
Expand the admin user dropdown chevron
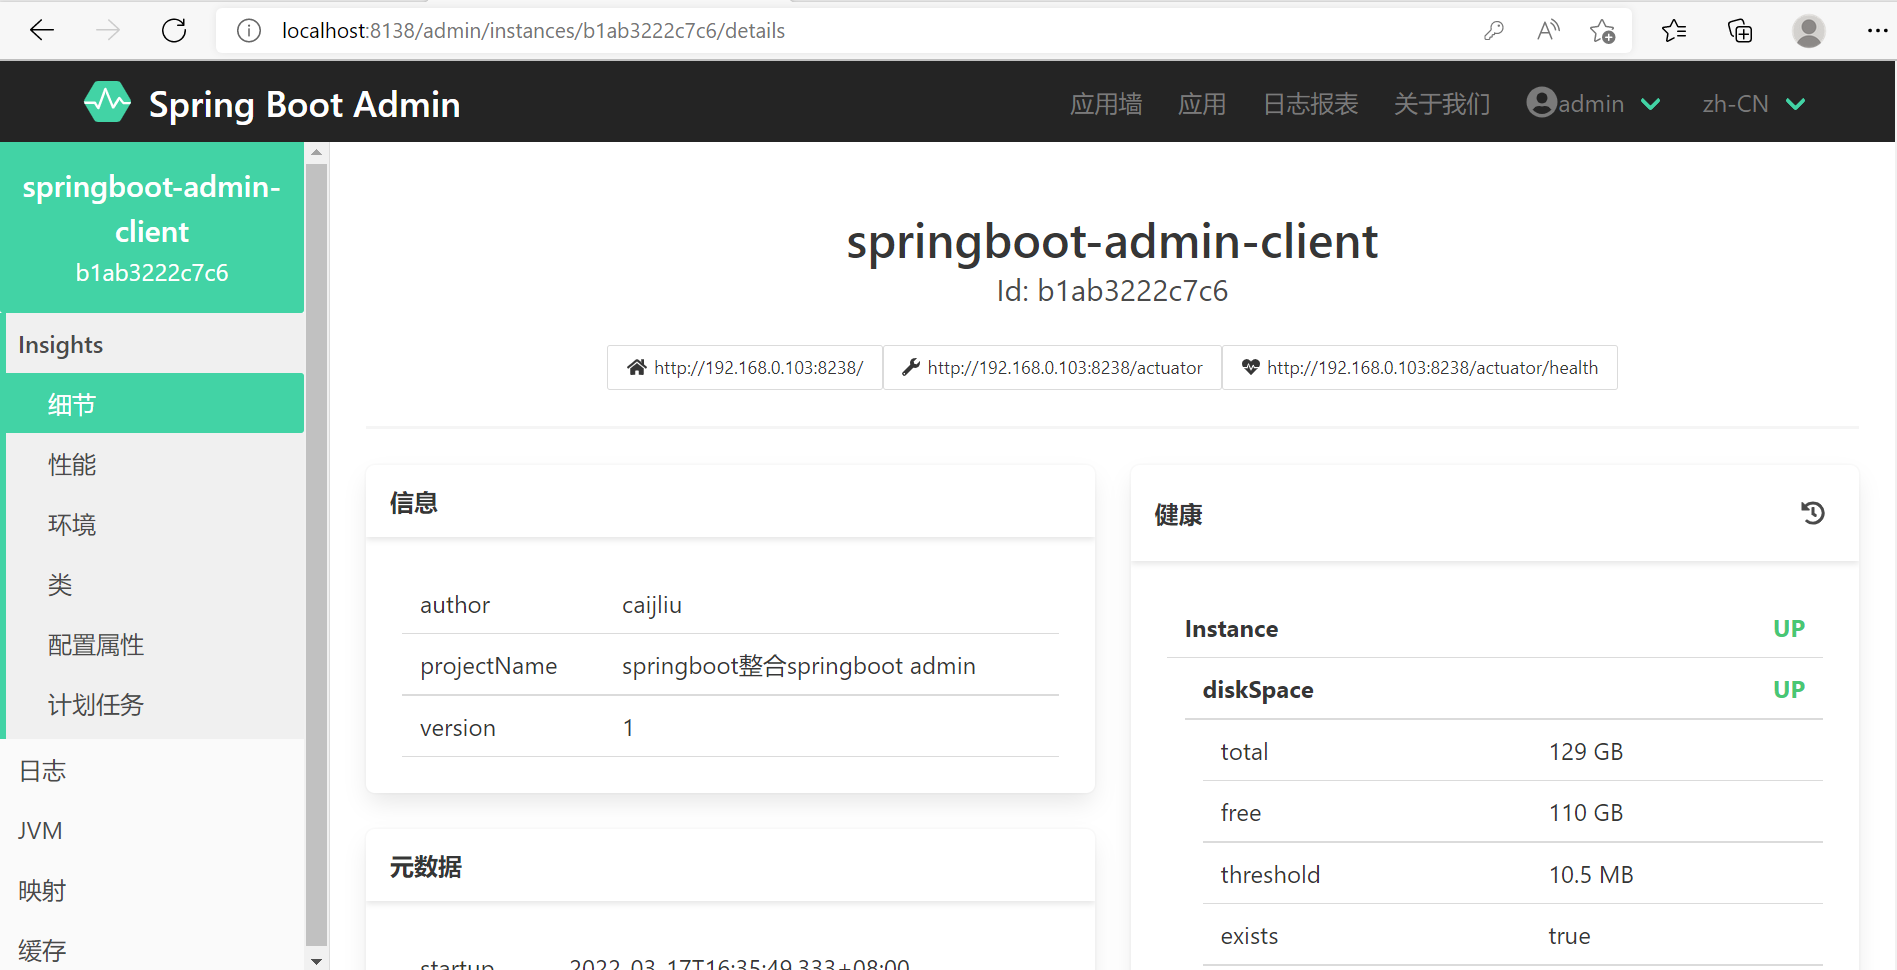click(1651, 104)
